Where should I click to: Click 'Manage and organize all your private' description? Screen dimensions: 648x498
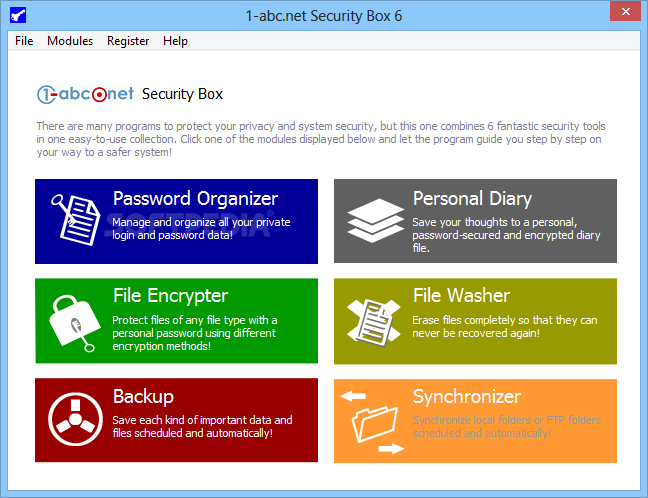click(x=201, y=229)
